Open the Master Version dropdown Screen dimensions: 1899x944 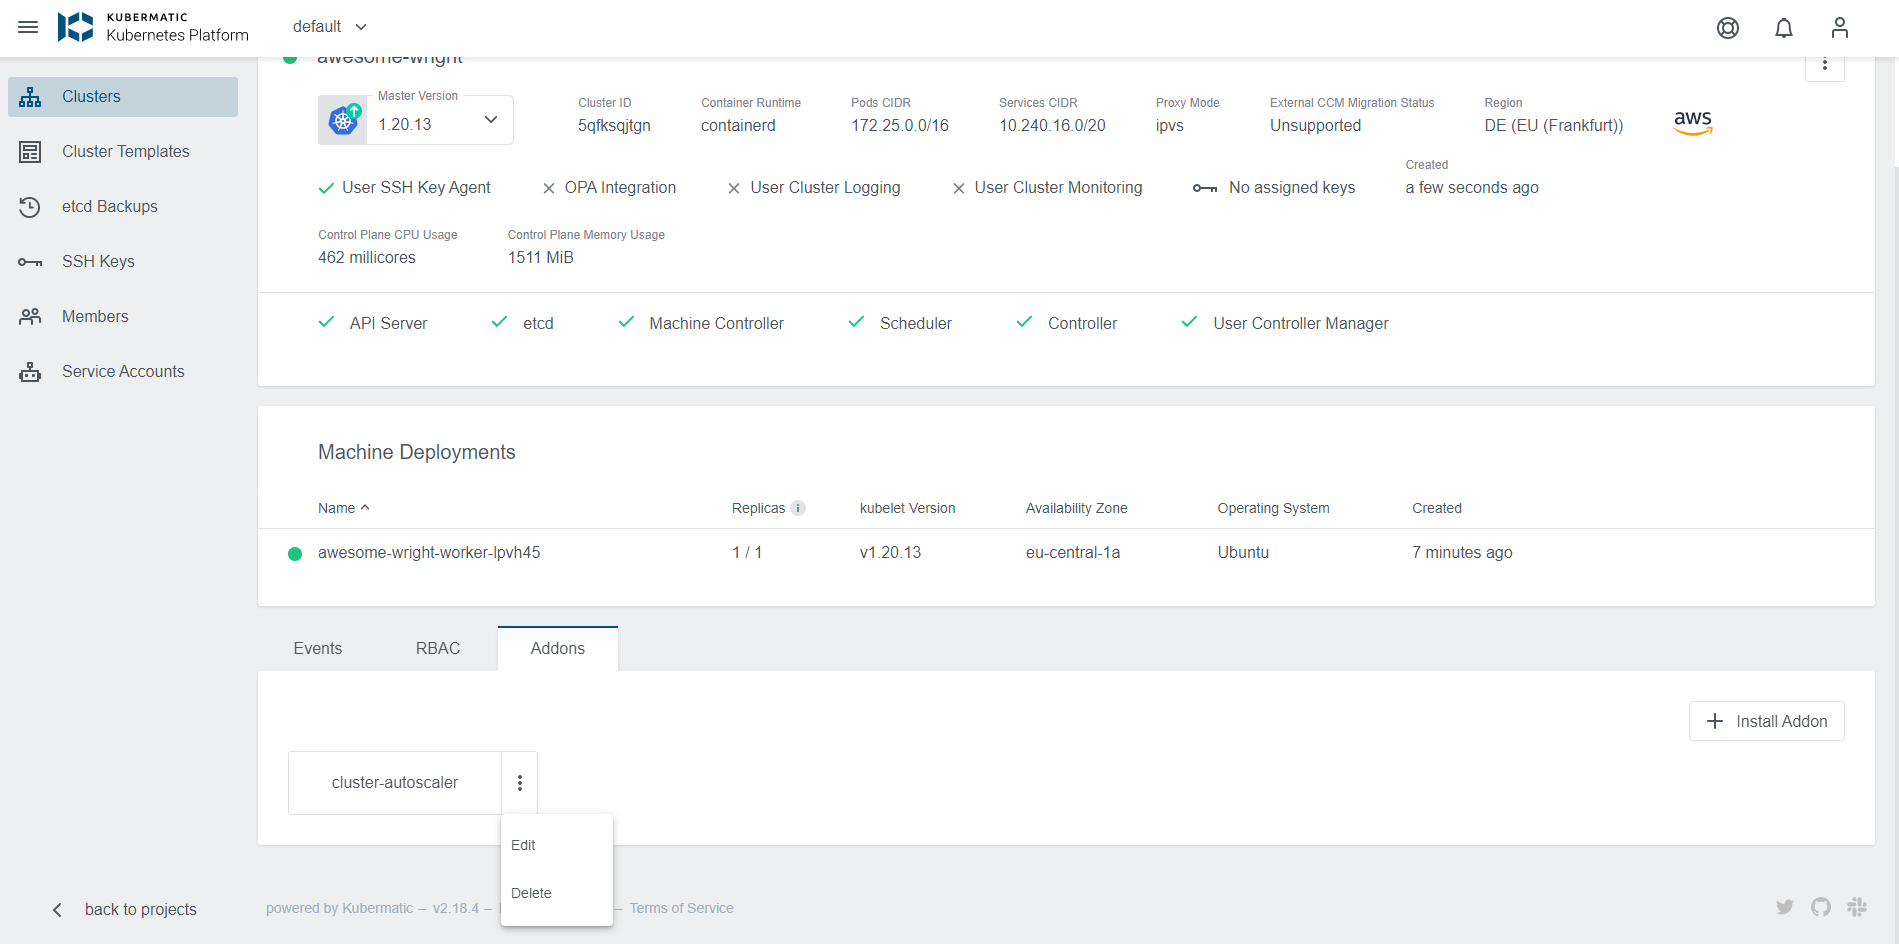click(440, 120)
